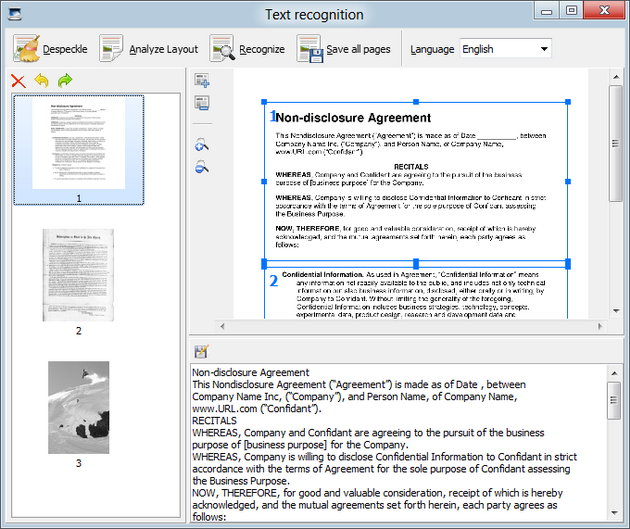
Task: Remove the selected recognition area icon
Action: coord(202,102)
